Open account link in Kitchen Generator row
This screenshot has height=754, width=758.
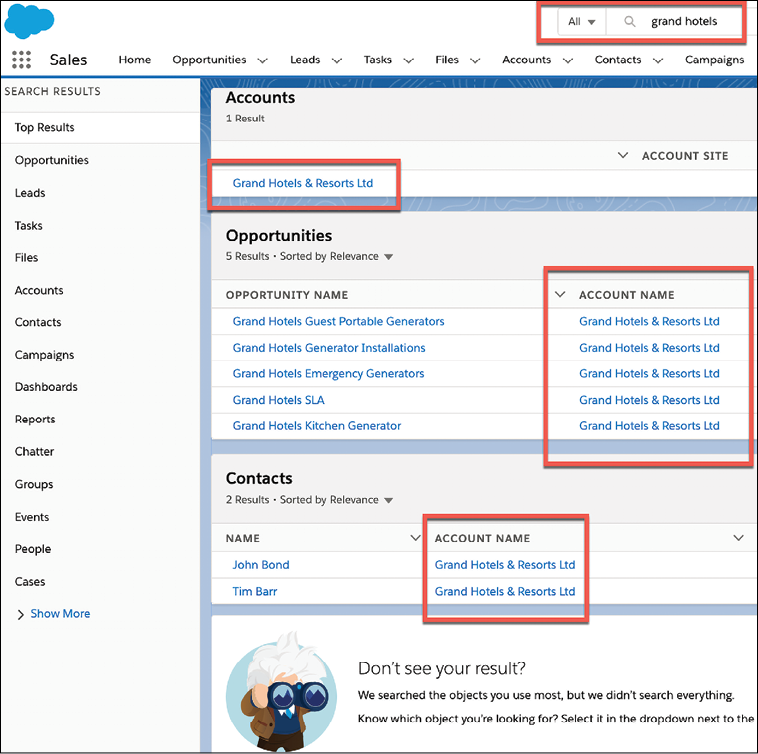click(649, 426)
